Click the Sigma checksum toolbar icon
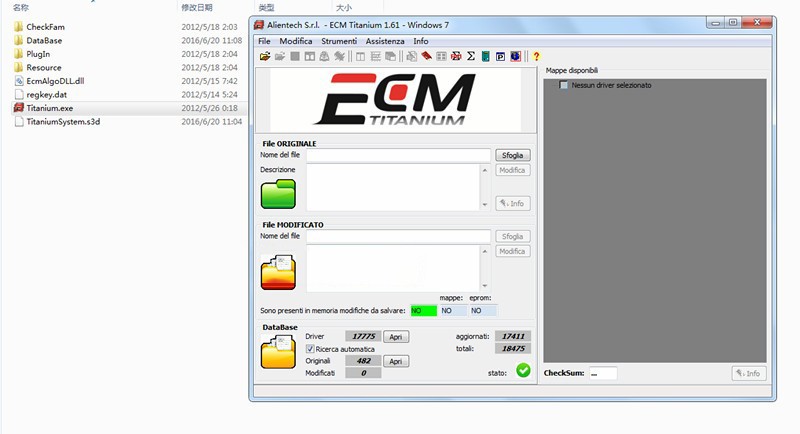The height and width of the screenshot is (434, 800). (471, 56)
